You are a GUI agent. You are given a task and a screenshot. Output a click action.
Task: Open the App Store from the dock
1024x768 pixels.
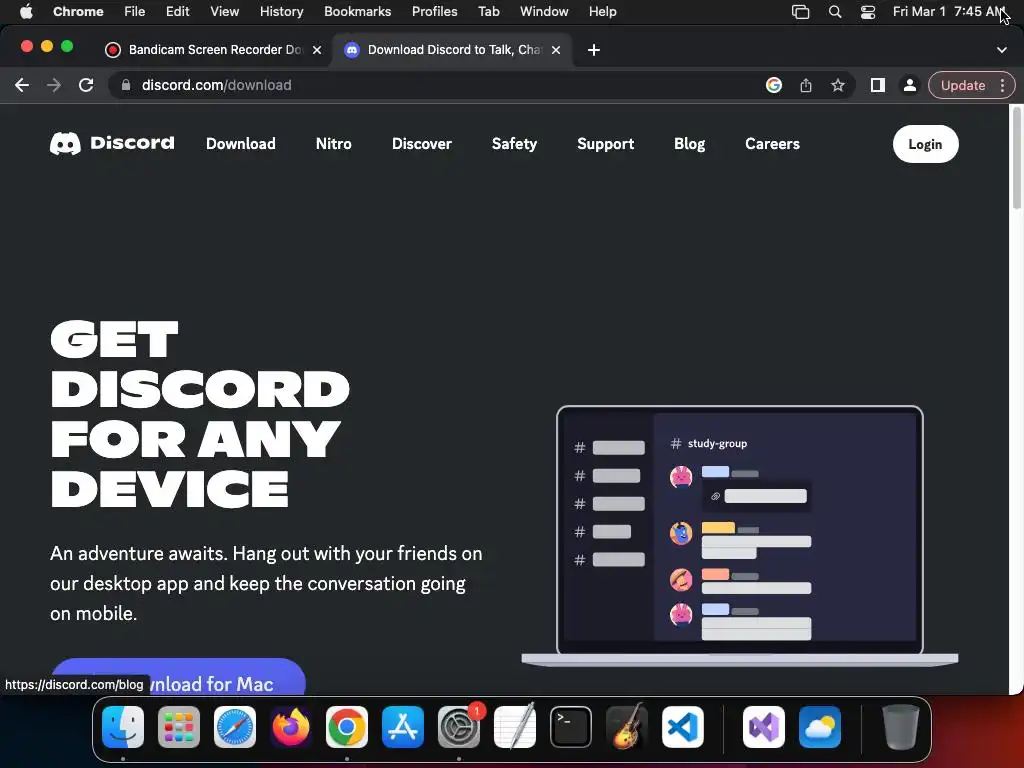pos(403,727)
